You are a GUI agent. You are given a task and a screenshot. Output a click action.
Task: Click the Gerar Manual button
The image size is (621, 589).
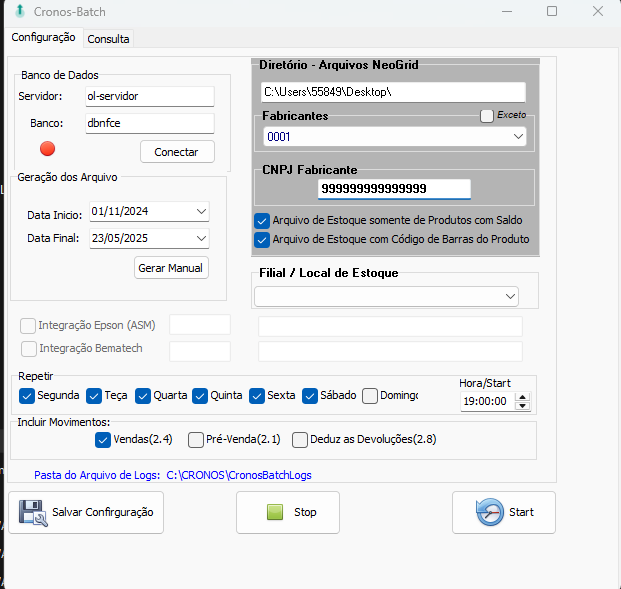(171, 268)
